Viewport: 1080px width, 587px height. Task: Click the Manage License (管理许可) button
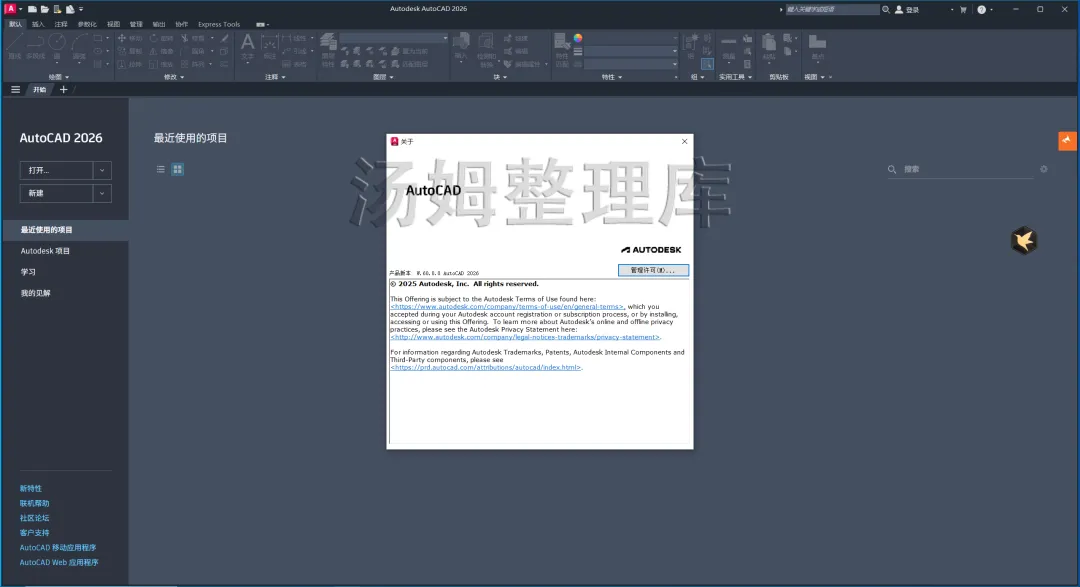[x=653, y=270]
